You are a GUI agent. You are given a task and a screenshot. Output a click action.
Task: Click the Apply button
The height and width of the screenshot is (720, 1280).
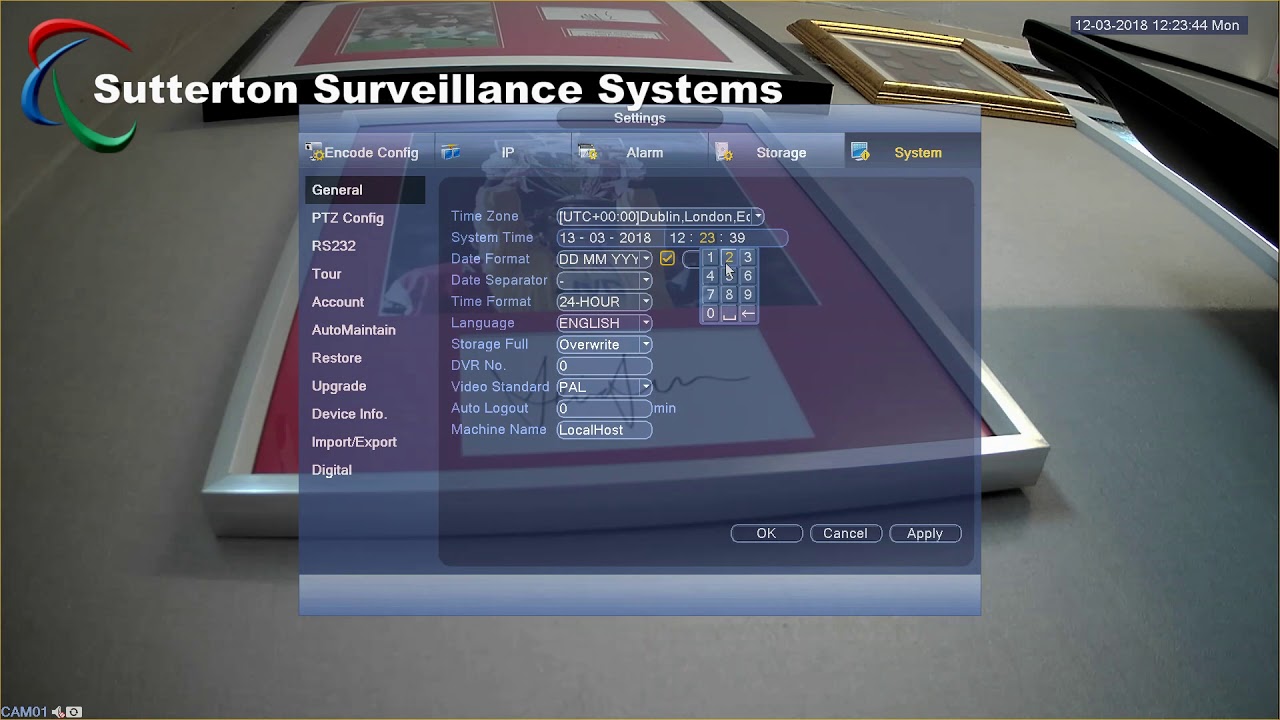click(x=925, y=534)
